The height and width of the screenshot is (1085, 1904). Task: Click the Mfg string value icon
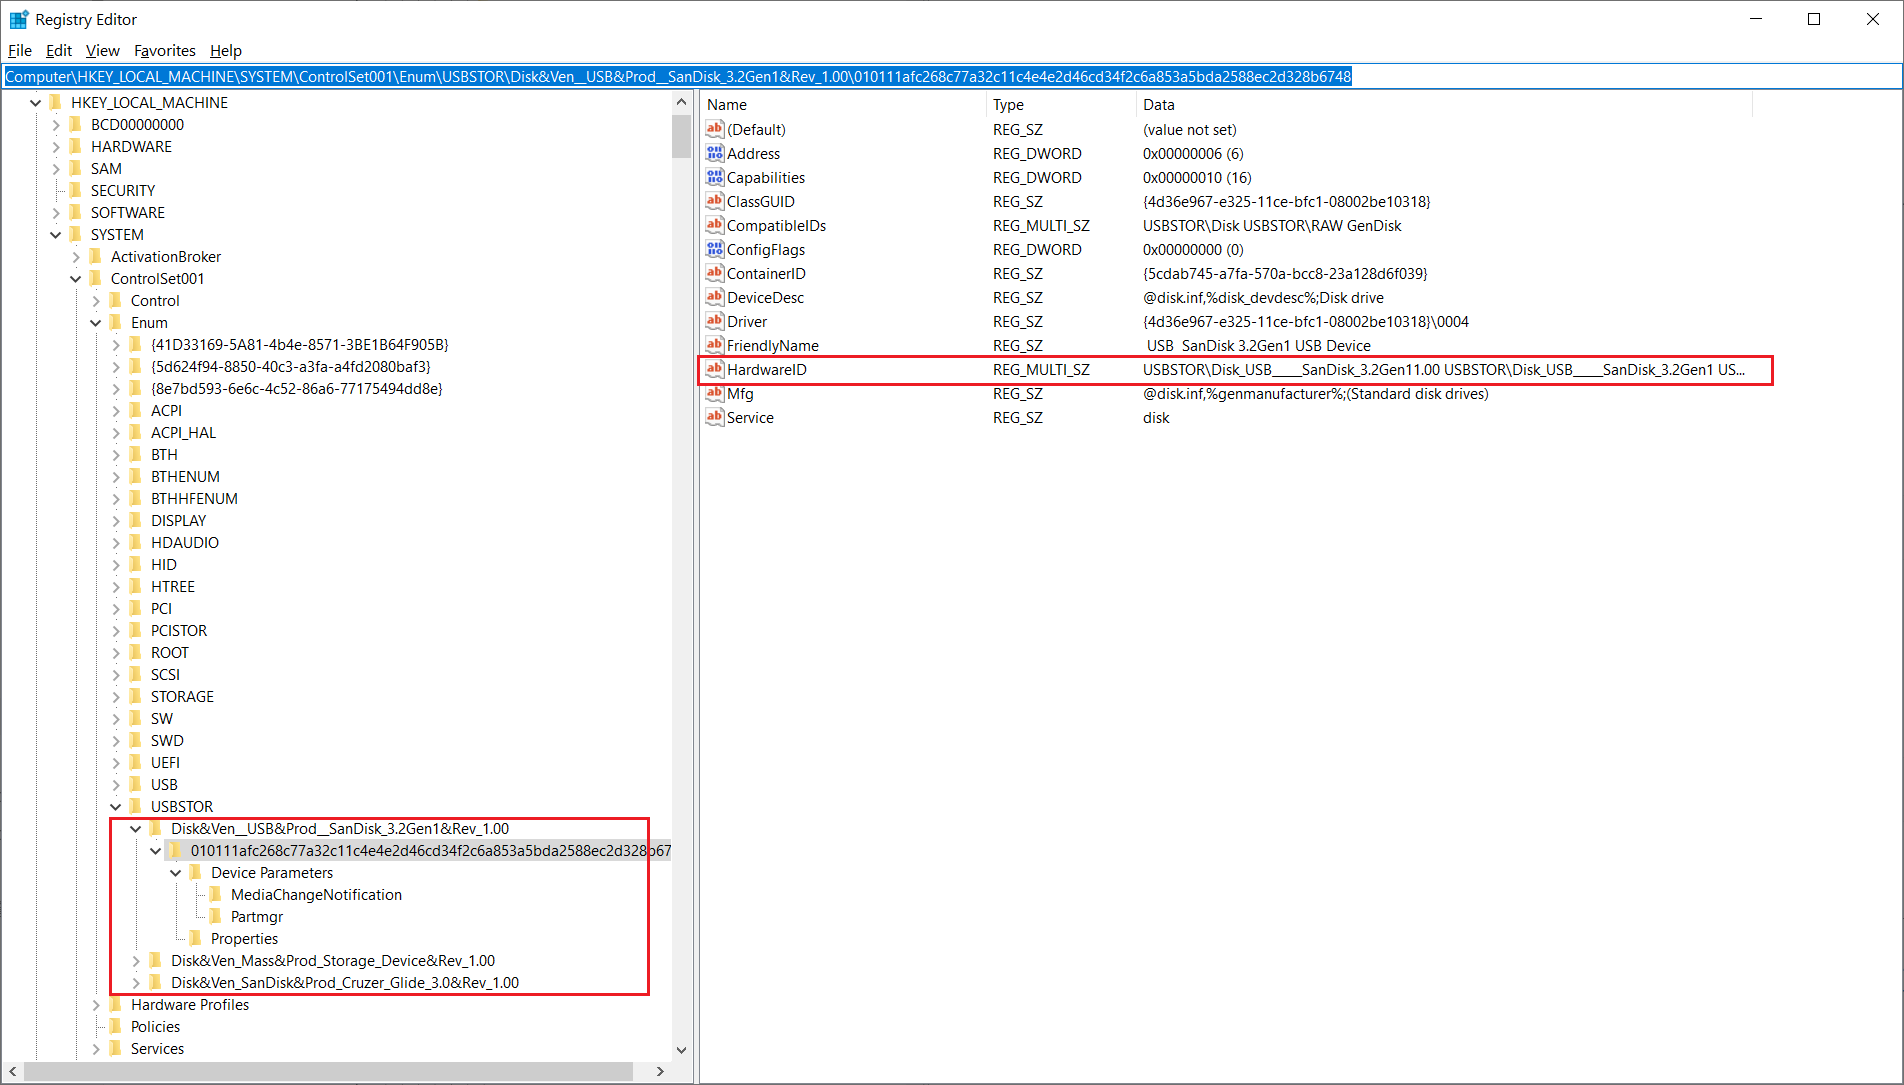pos(714,393)
